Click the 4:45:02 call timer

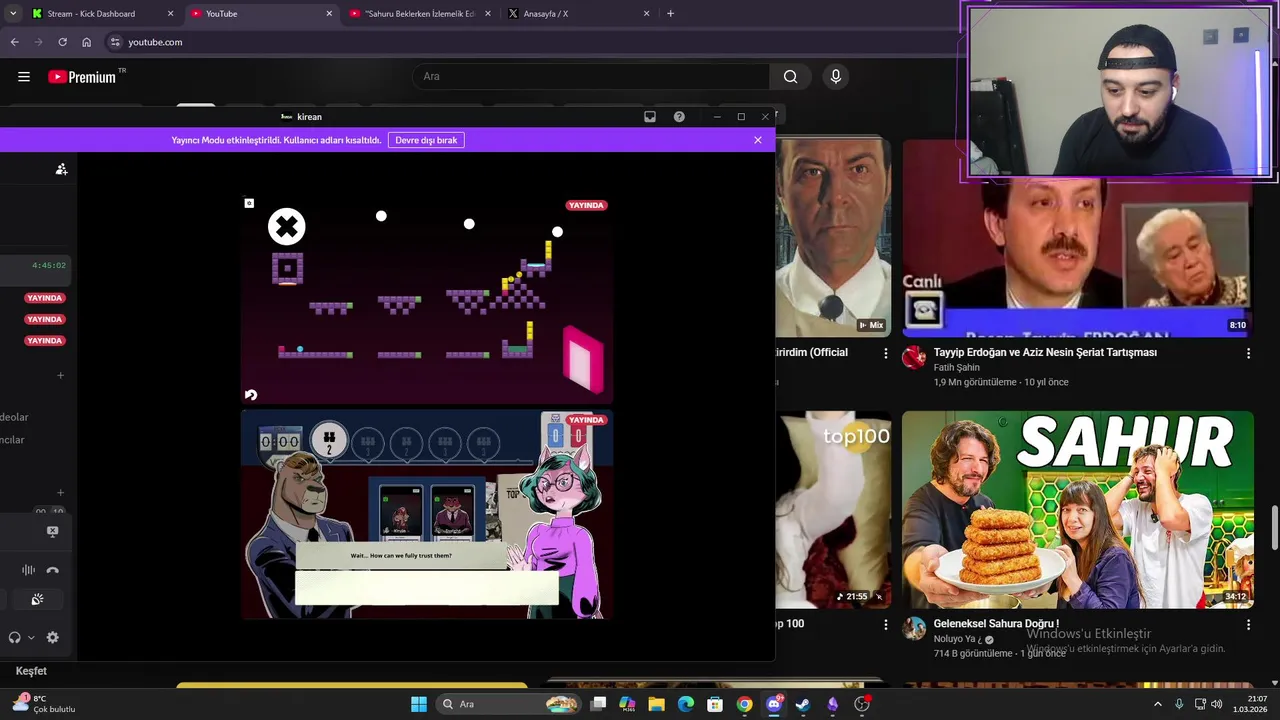point(48,266)
